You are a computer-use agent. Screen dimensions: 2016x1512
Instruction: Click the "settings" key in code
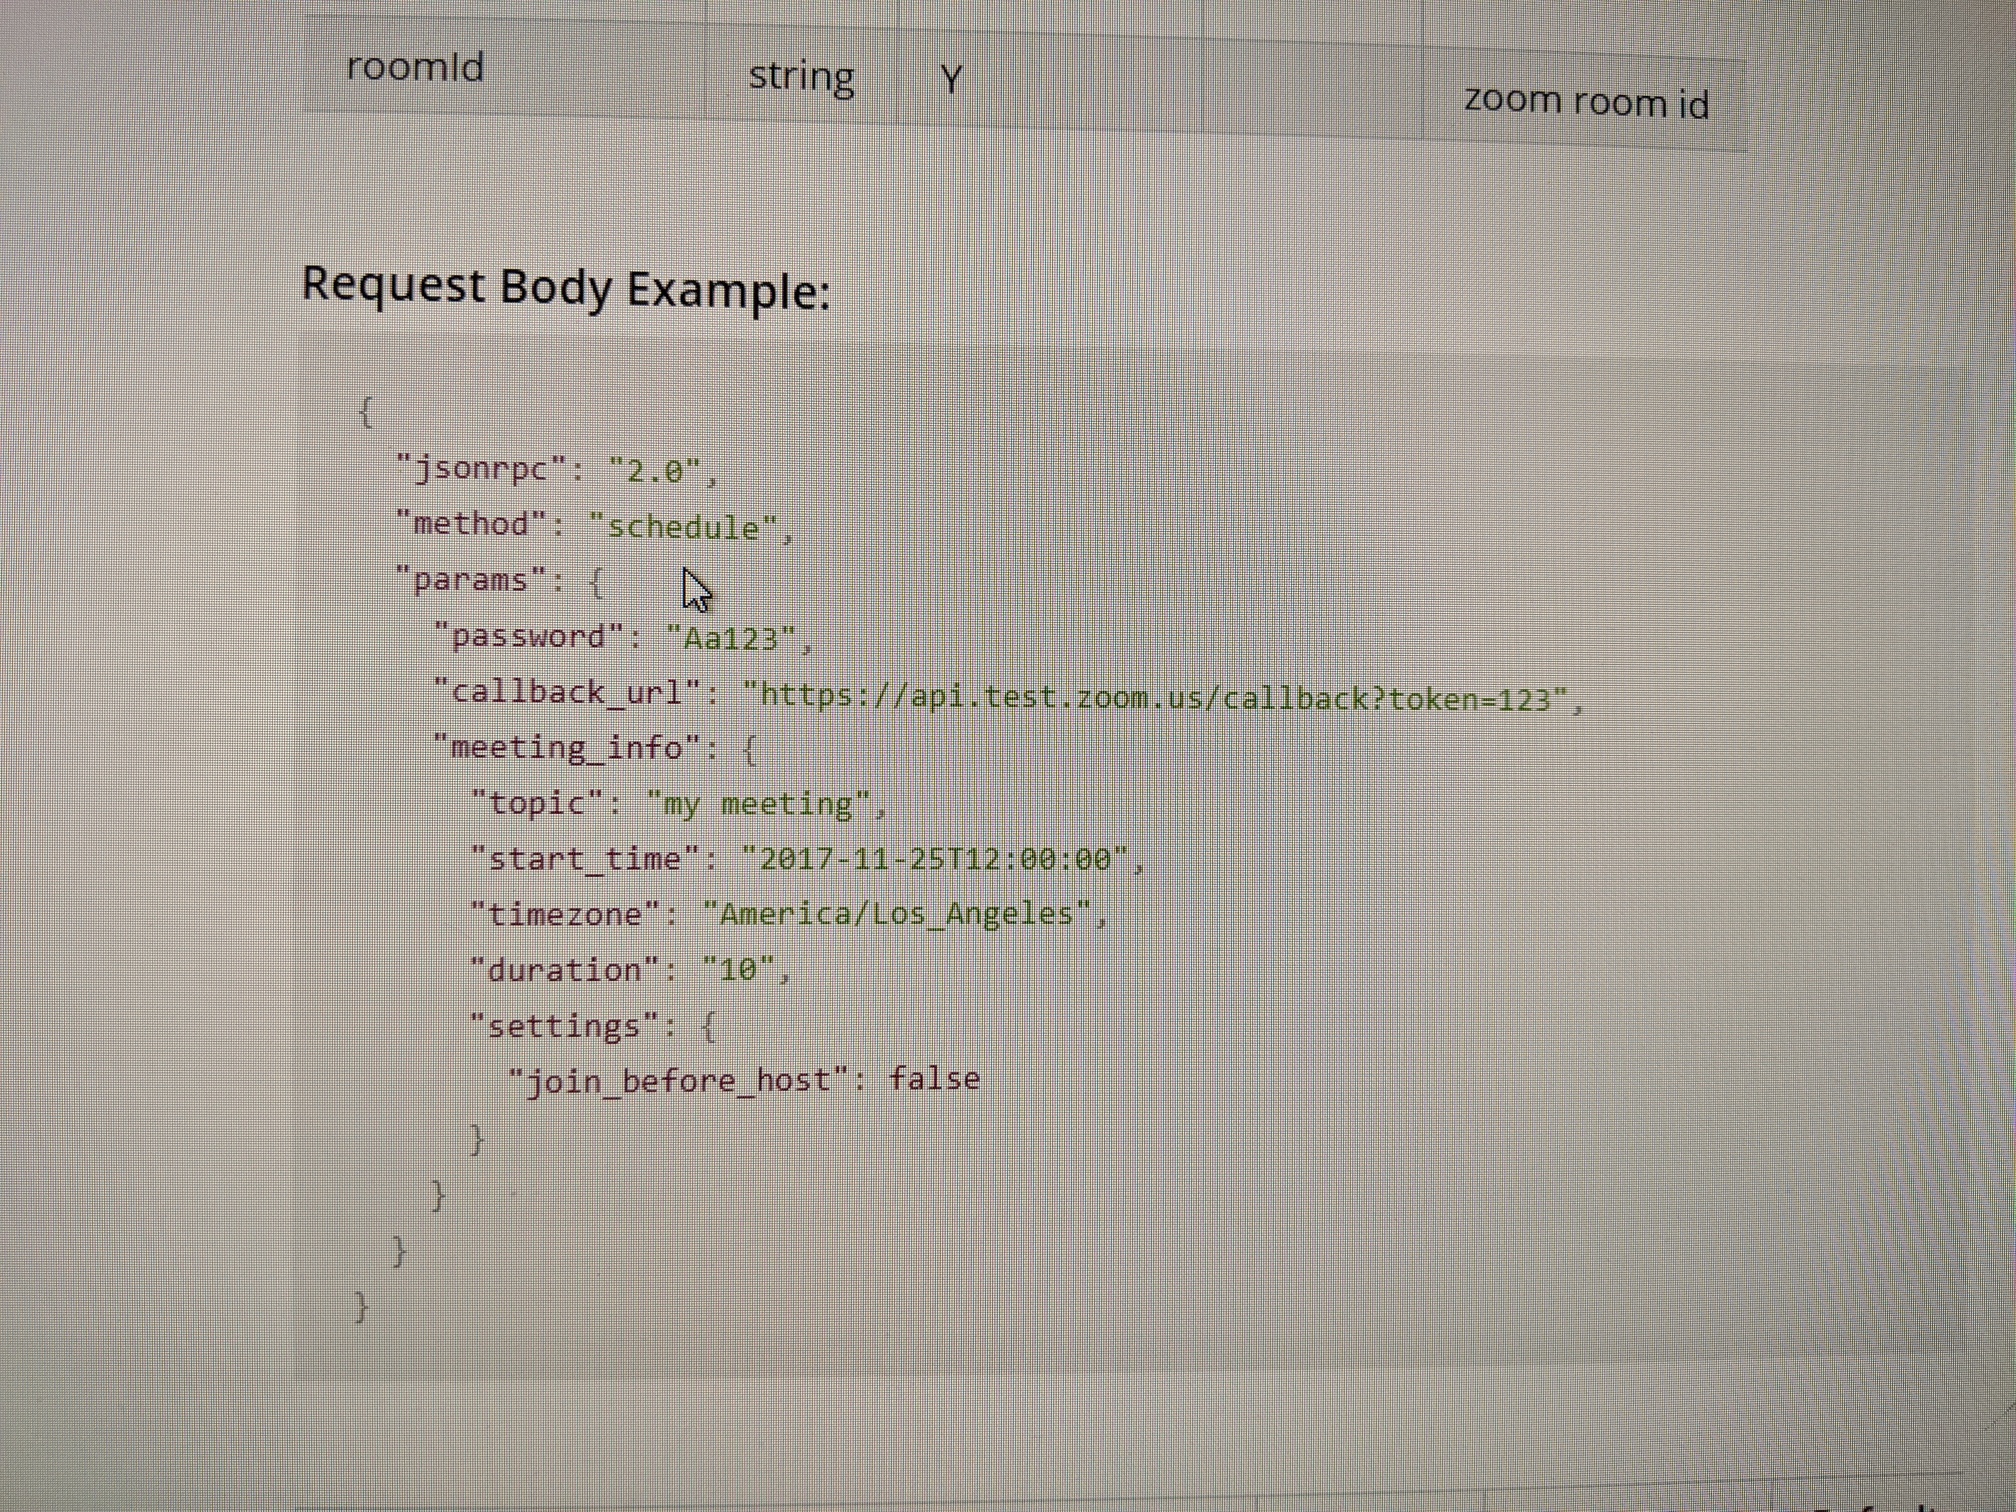564,1026
